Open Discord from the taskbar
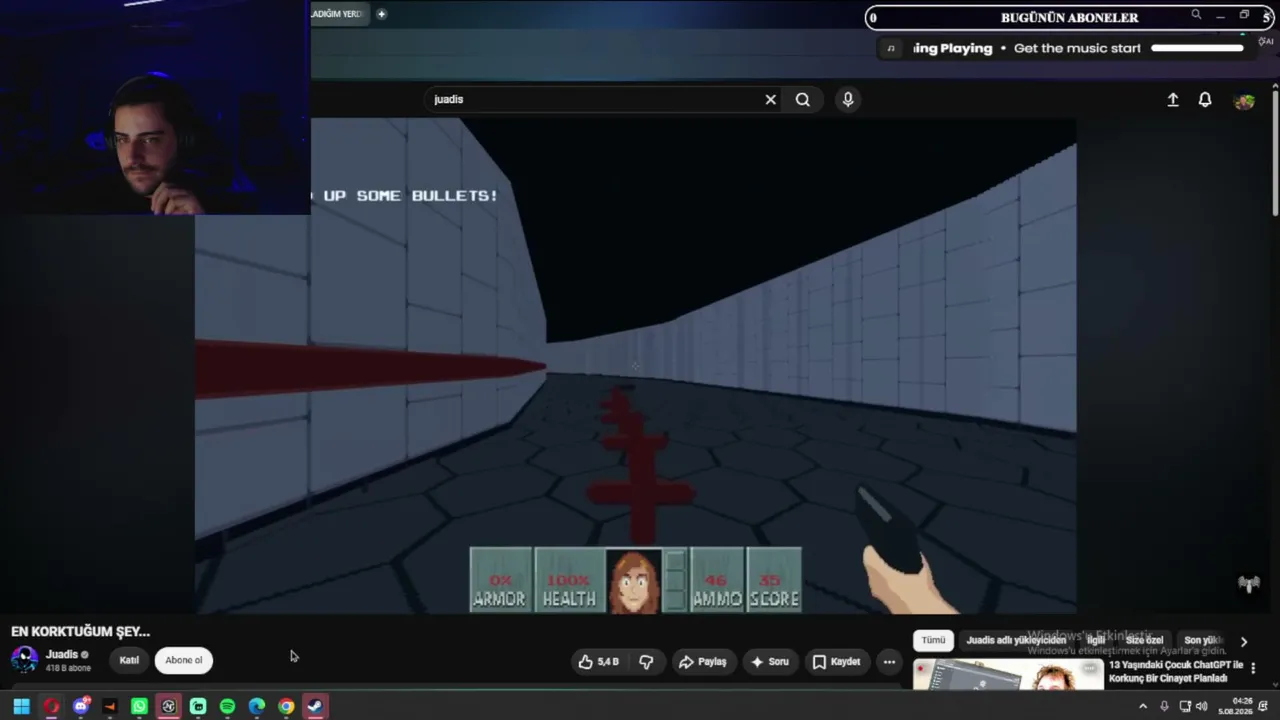The width and height of the screenshot is (1280, 720). [81, 706]
